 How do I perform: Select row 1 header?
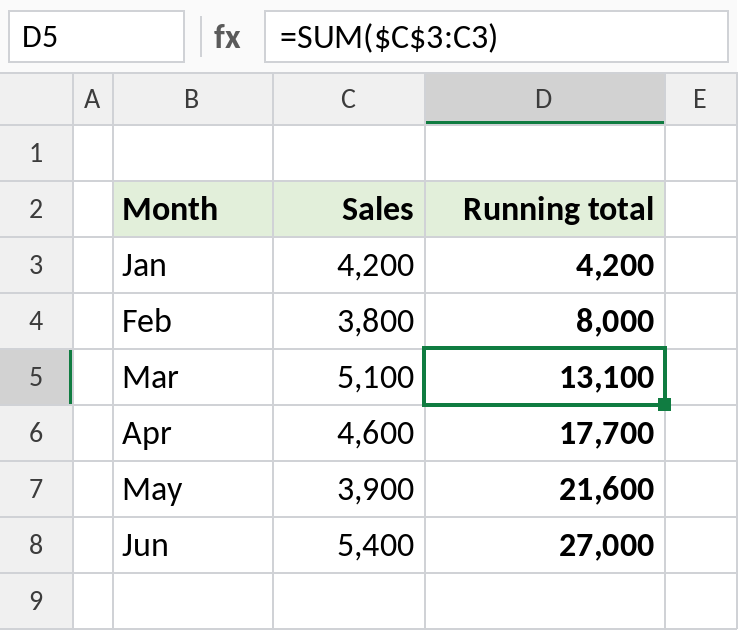tap(36, 153)
